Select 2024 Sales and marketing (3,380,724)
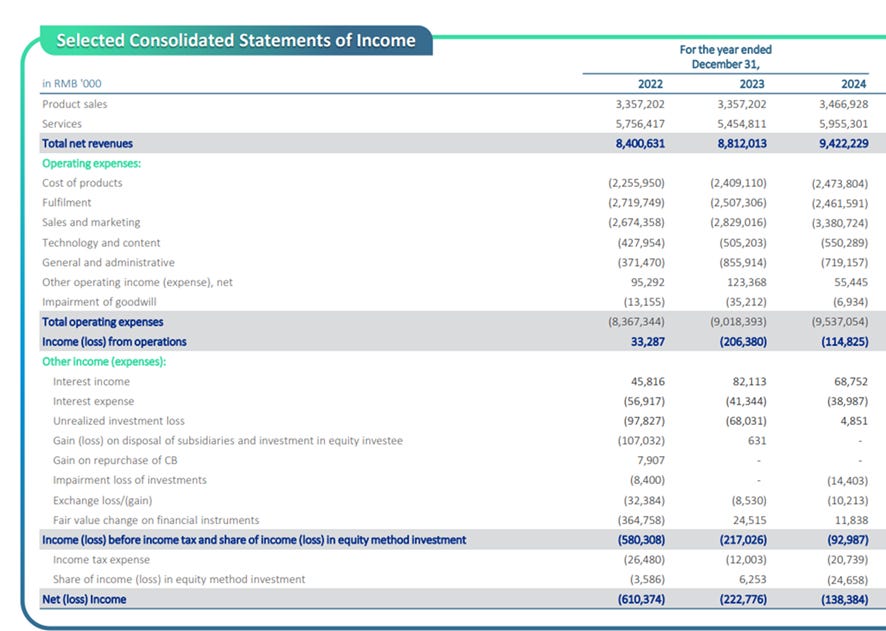The image size is (886, 631). coord(840,223)
